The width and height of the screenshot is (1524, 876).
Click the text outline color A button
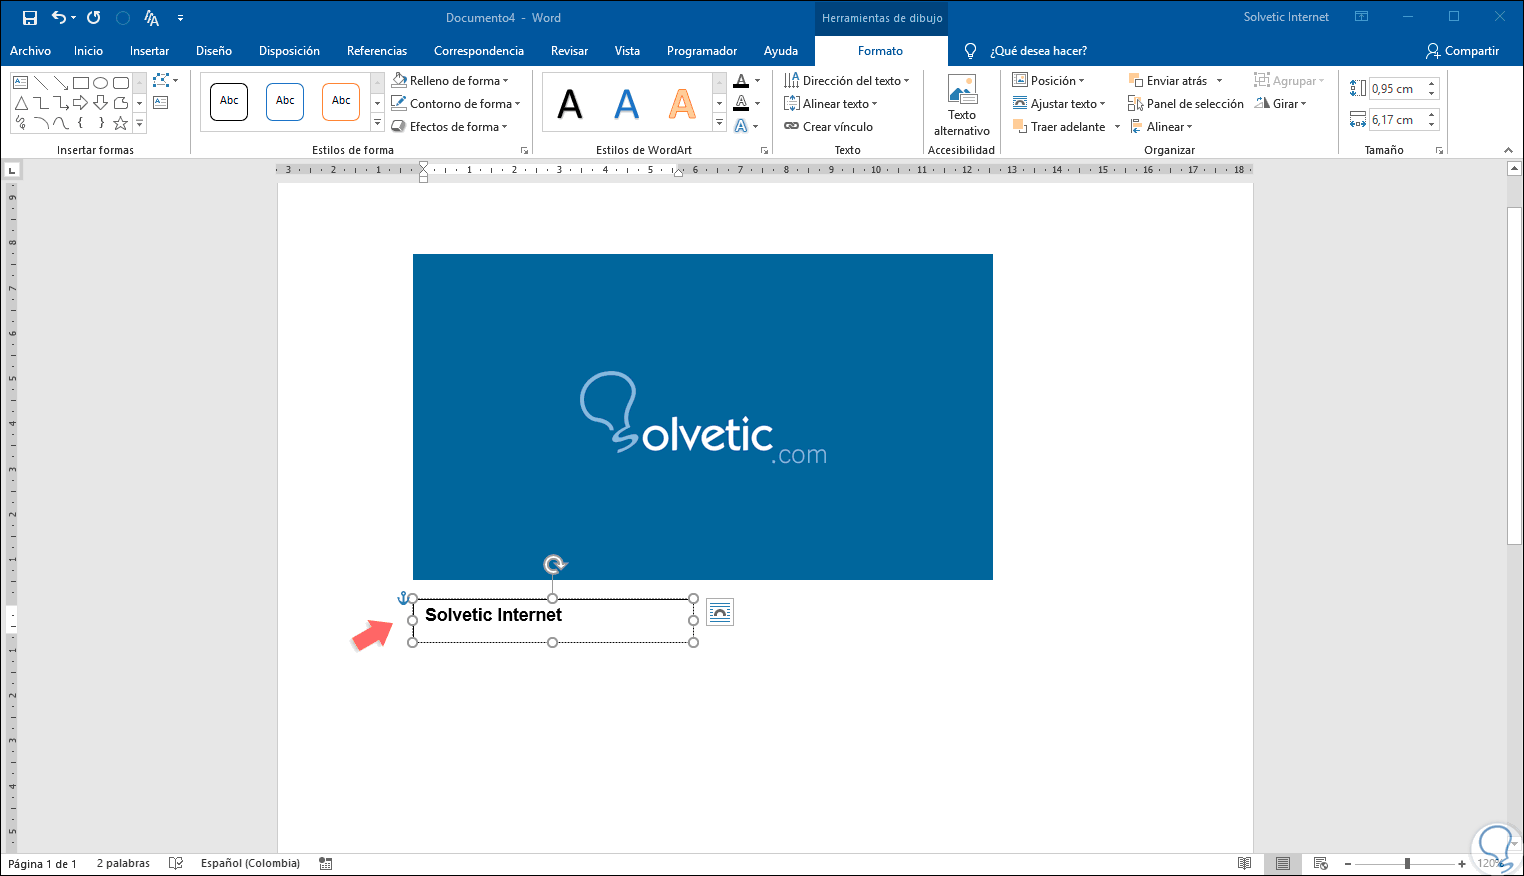(x=741, y=103)
